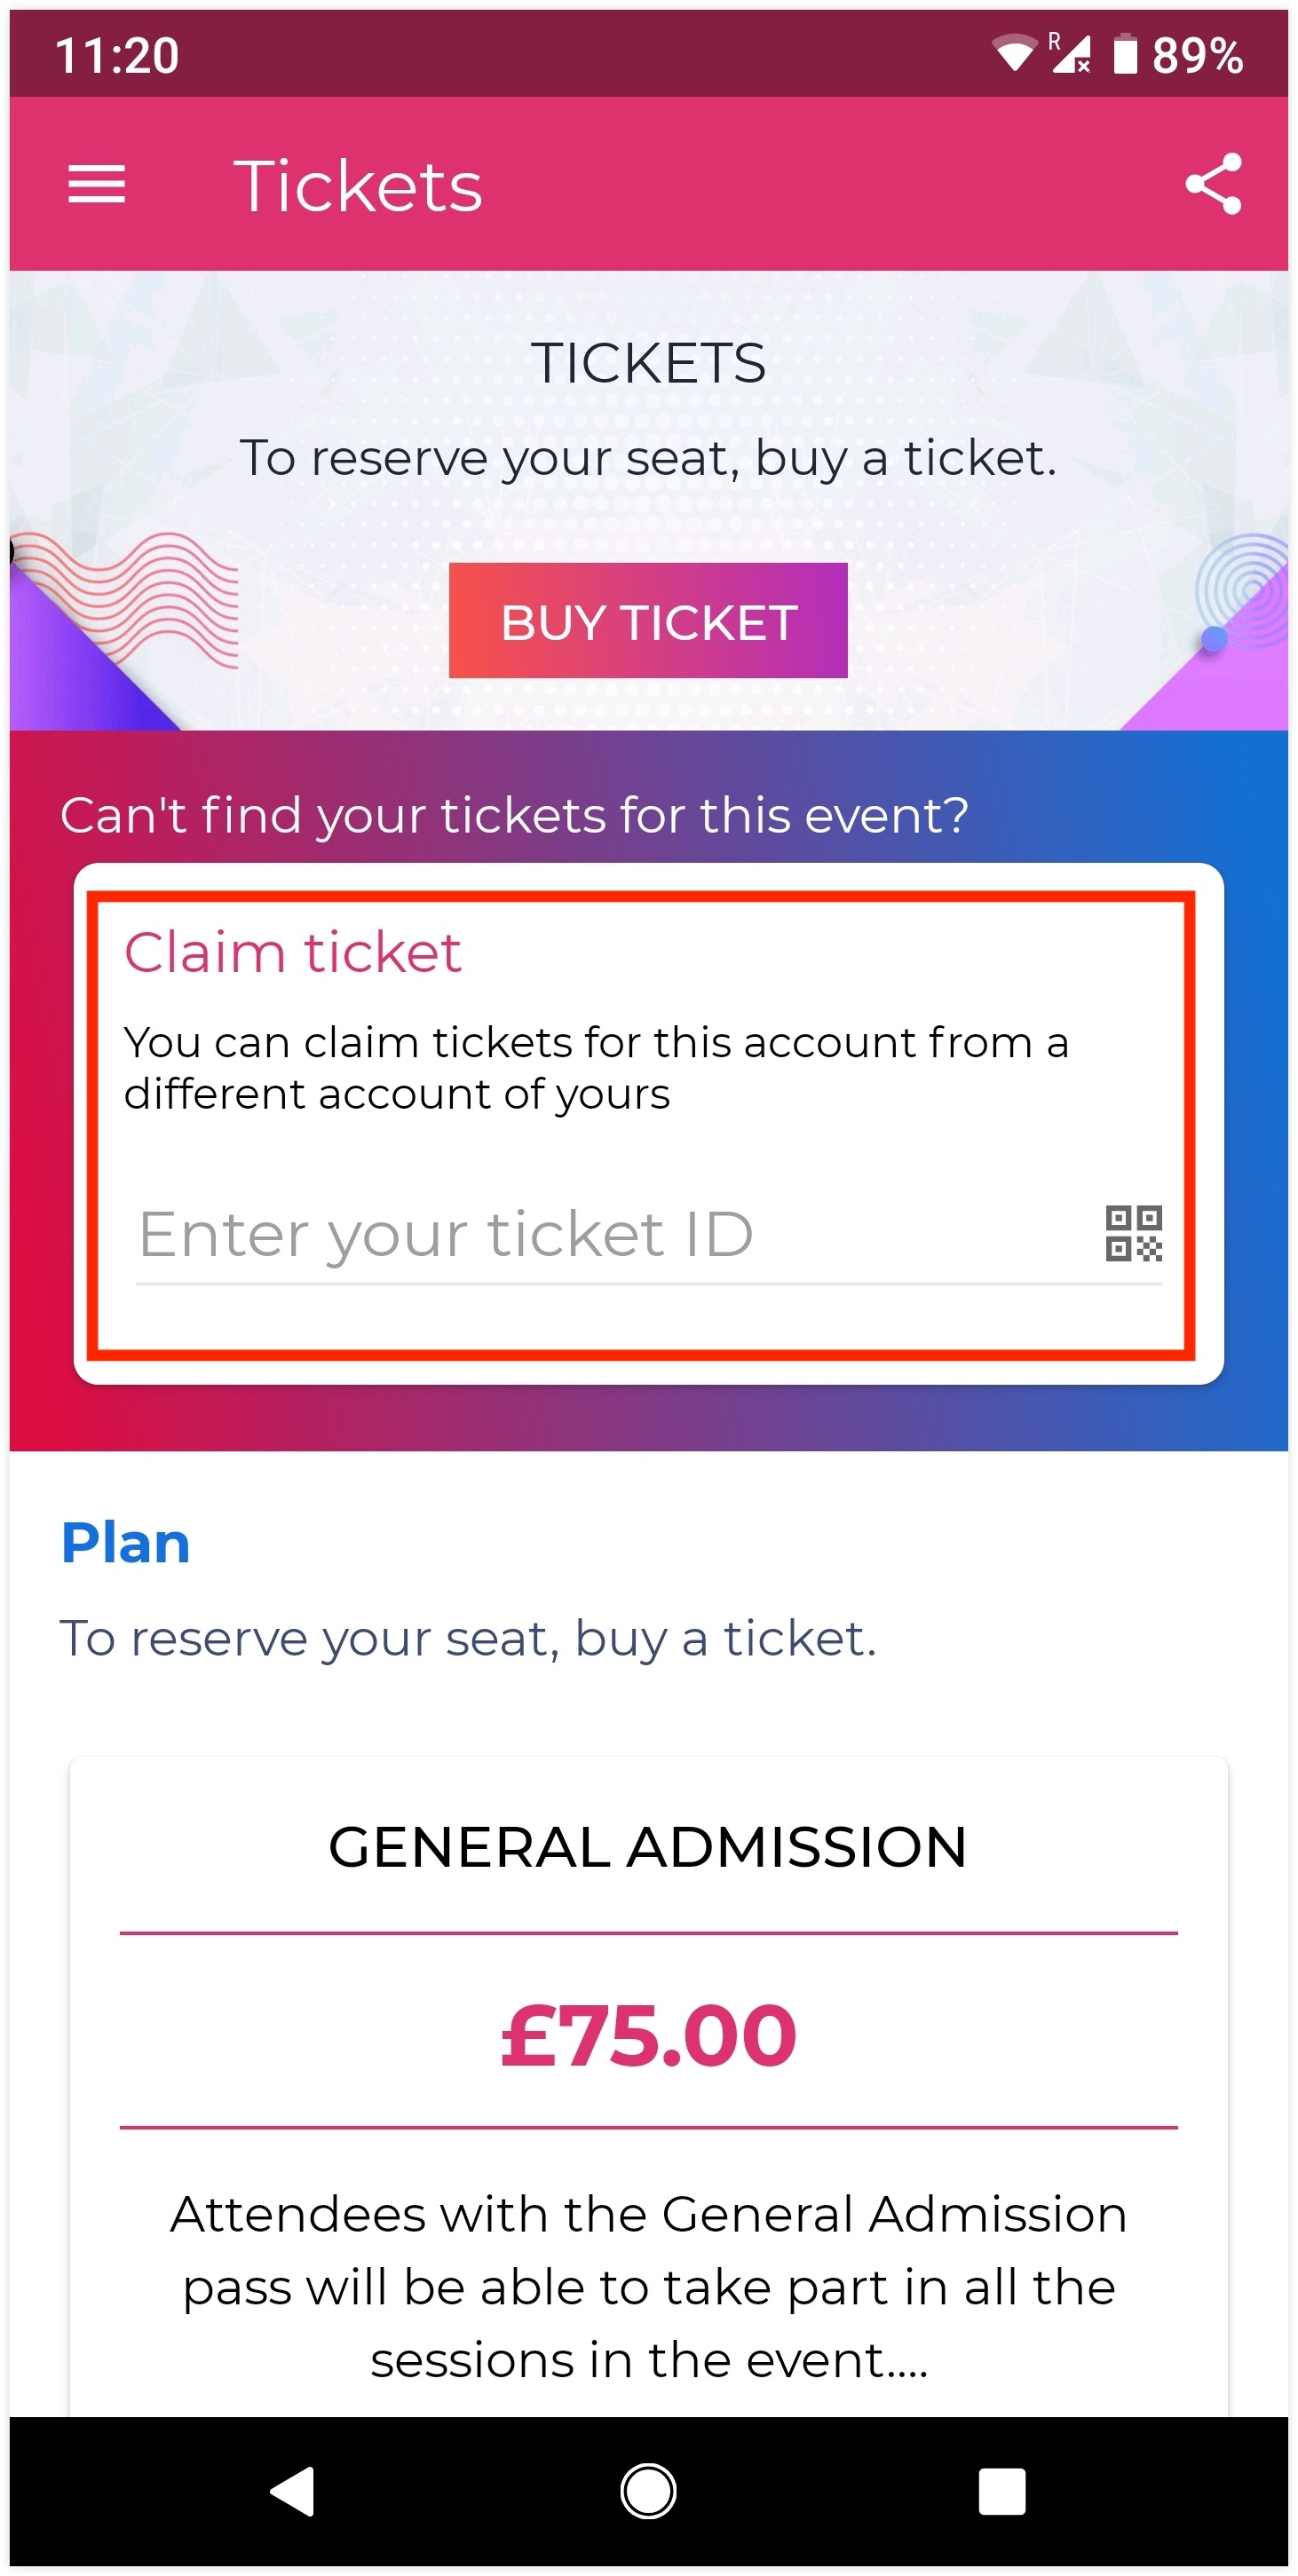
Task: Scan ticket with the QR code icon
Action: pyautogui.click(x=1132, y=1232)
